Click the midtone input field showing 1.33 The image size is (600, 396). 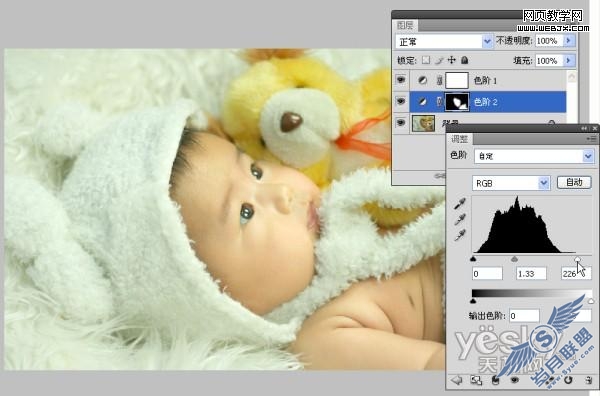click(x=531, y=274)
